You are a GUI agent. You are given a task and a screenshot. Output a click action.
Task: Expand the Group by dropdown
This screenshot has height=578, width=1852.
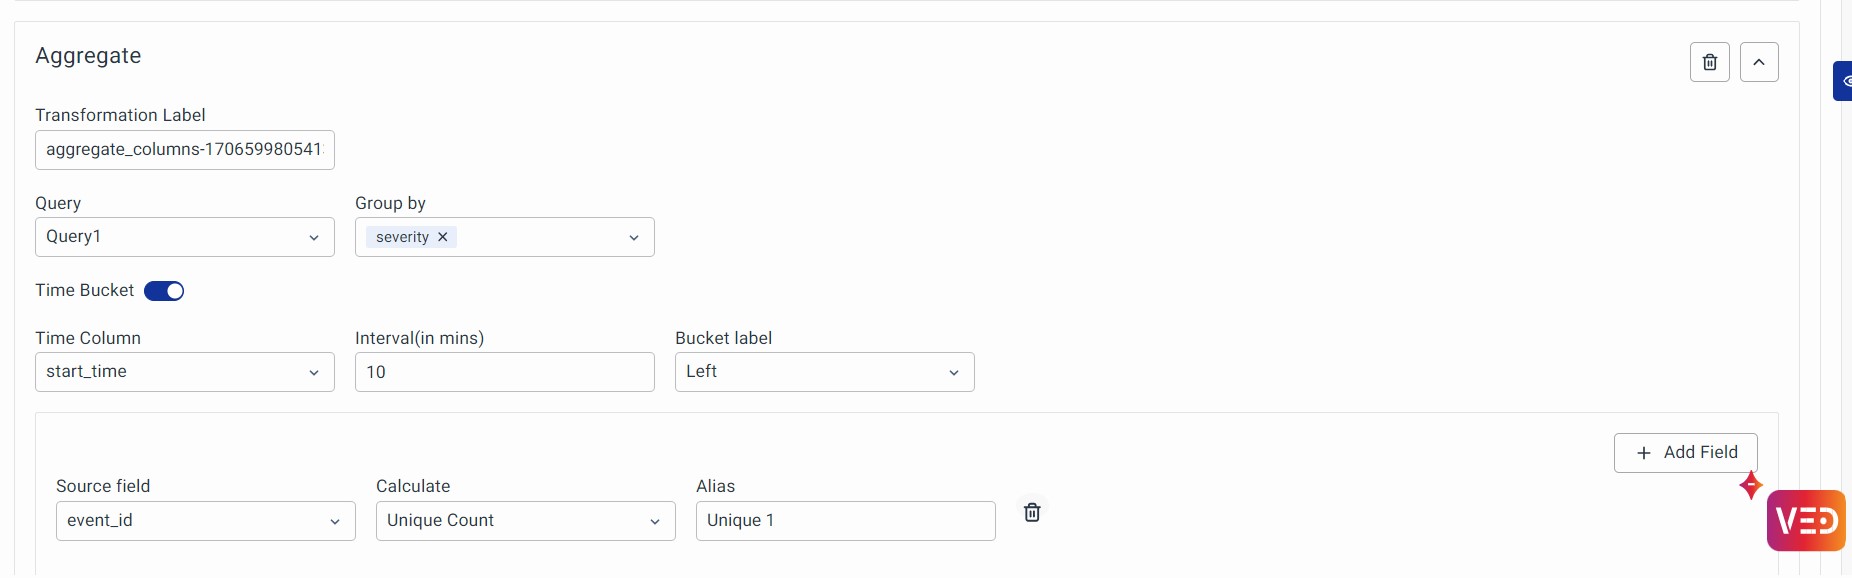[633, 237]
